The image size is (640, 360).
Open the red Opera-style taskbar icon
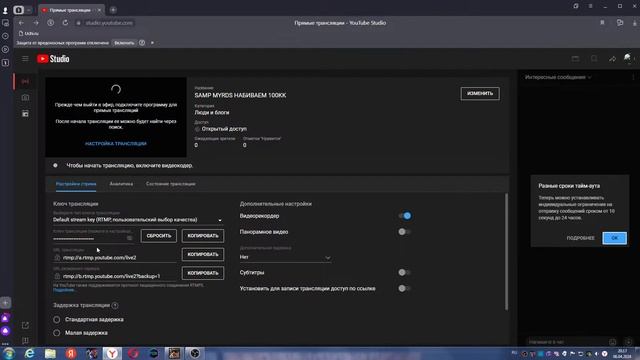133,353
